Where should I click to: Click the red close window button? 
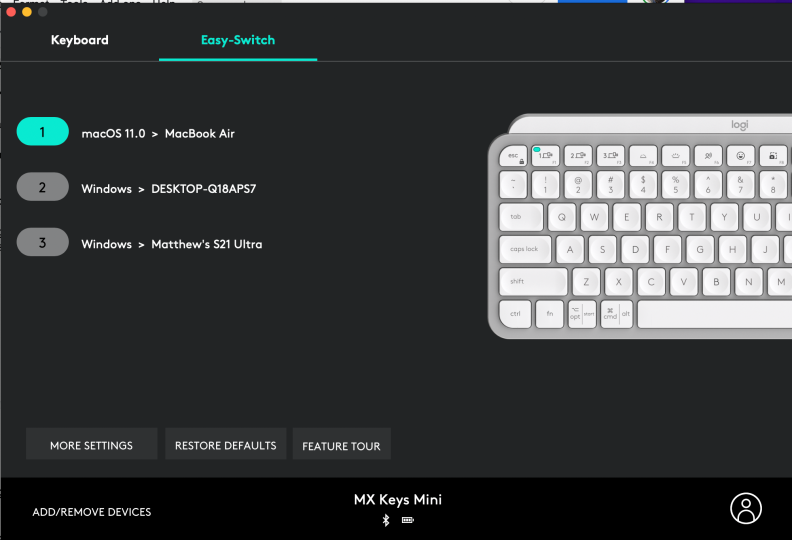click(x=11, y=11)
